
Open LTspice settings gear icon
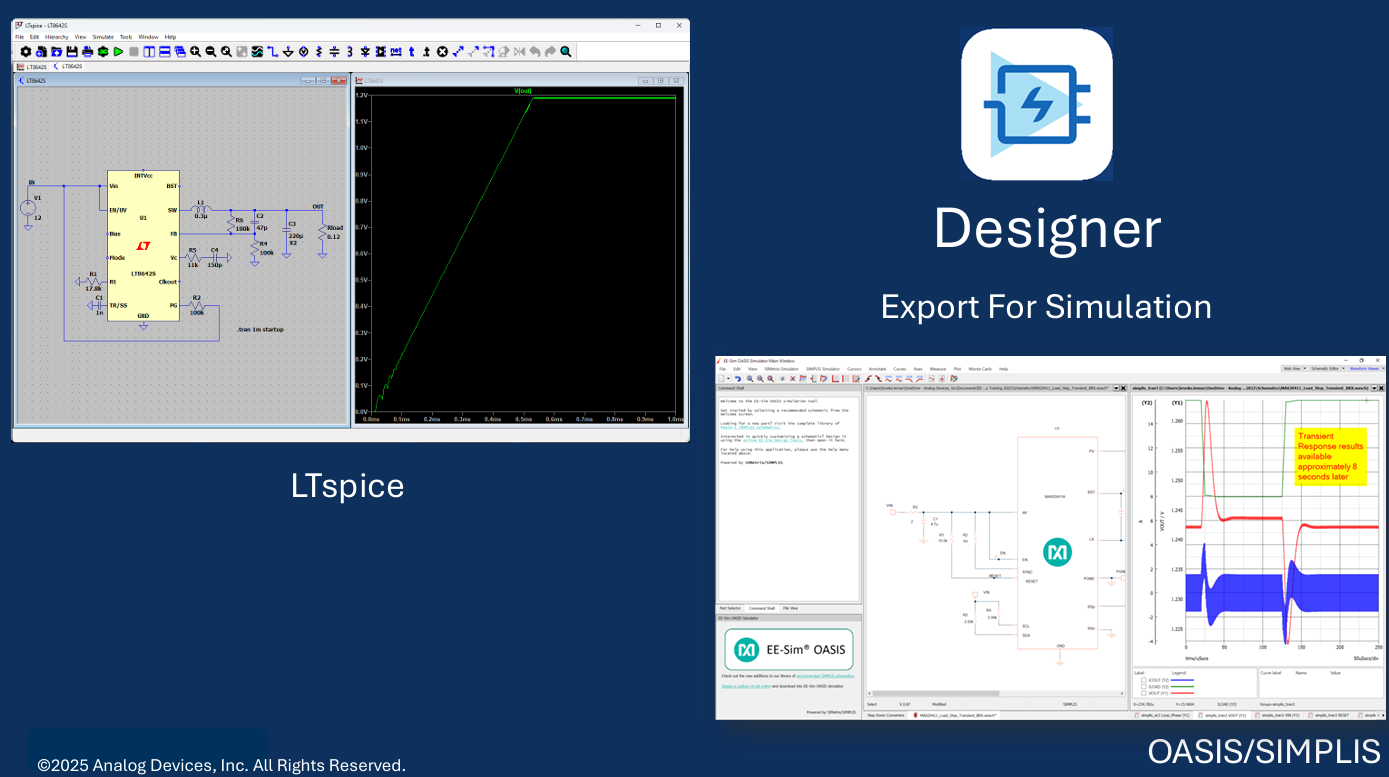[x=25, y=51]
